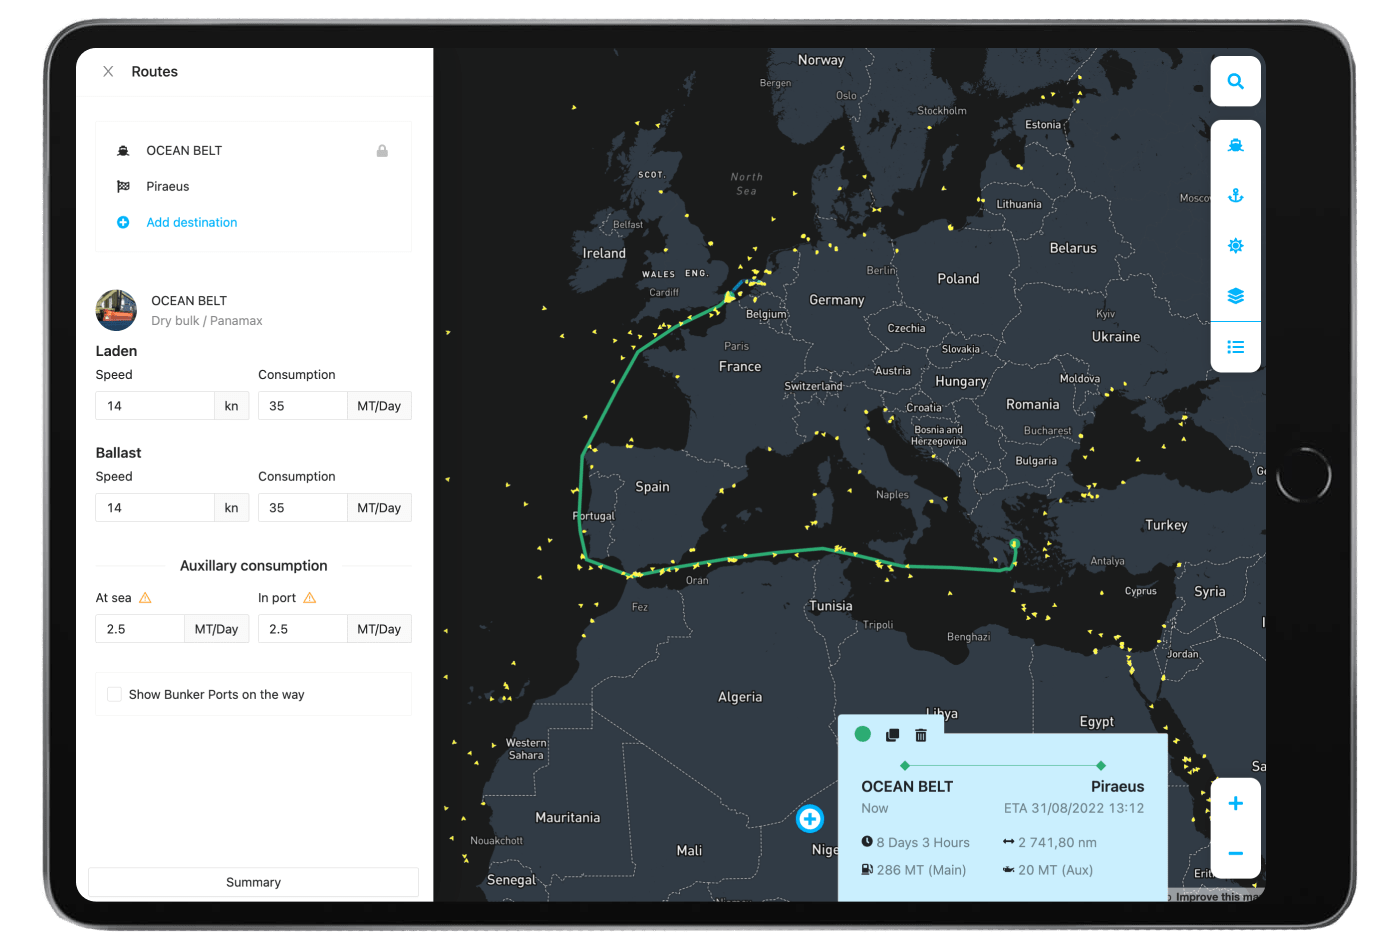1400x950 pixels.
Task: Click the green route color circle
Action: 862,735
